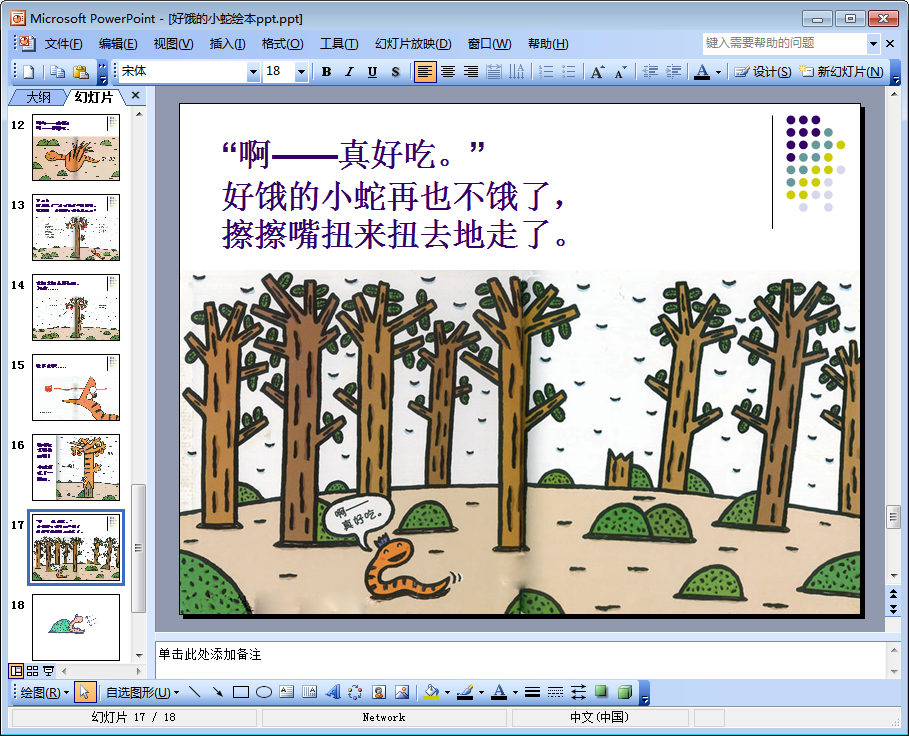Click the New document icon
The height and width of the screenshot is (736, 909).
click(x=28, y=72)
